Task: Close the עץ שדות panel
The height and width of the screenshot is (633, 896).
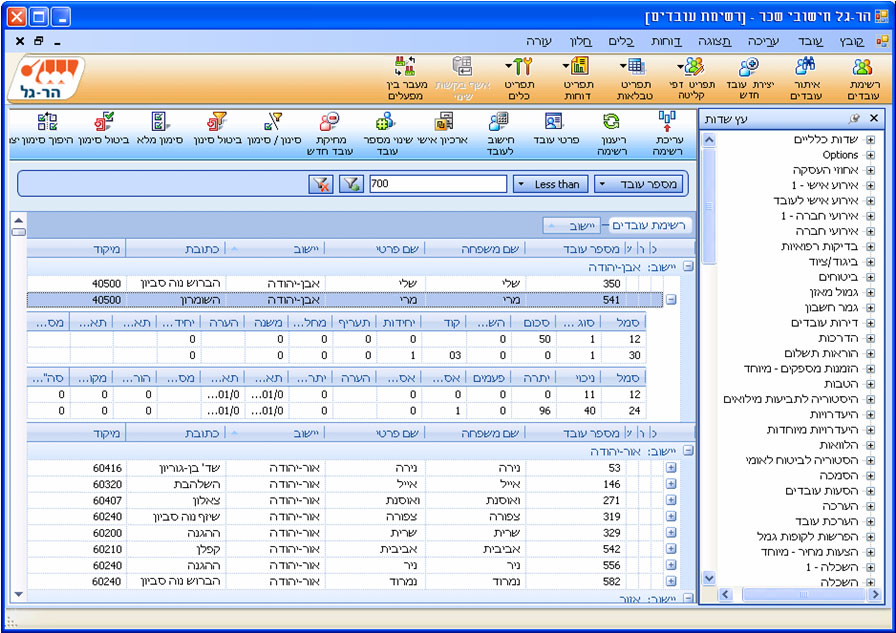Action: (874, 118)
